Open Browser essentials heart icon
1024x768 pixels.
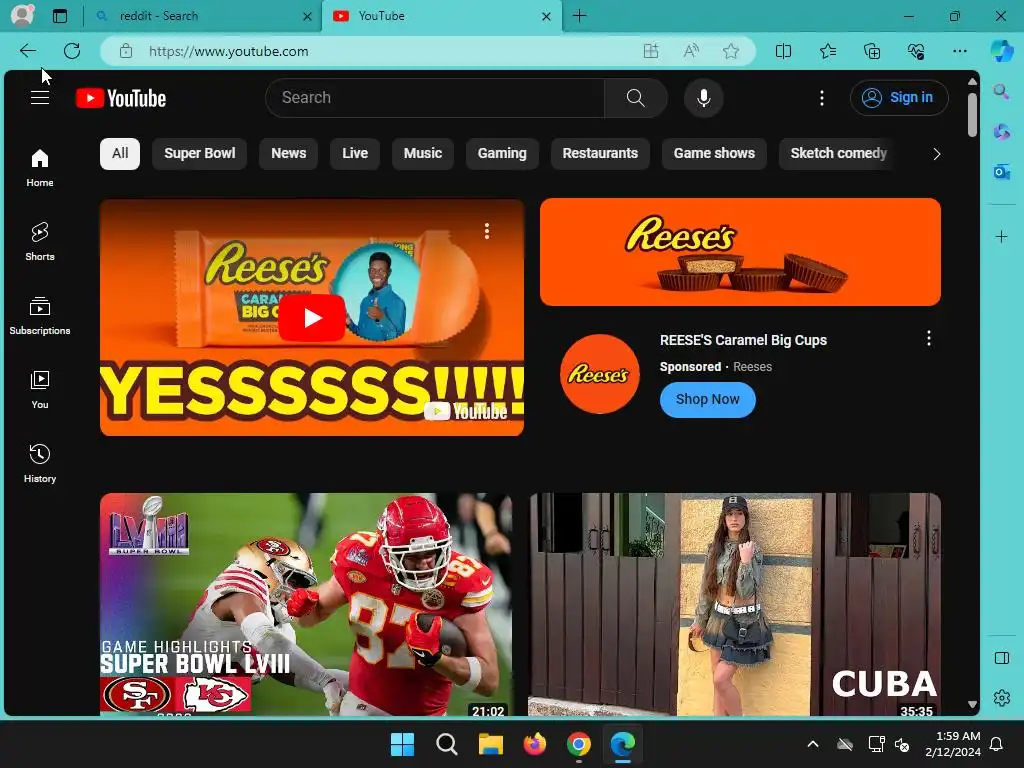(x=916, y=51)
